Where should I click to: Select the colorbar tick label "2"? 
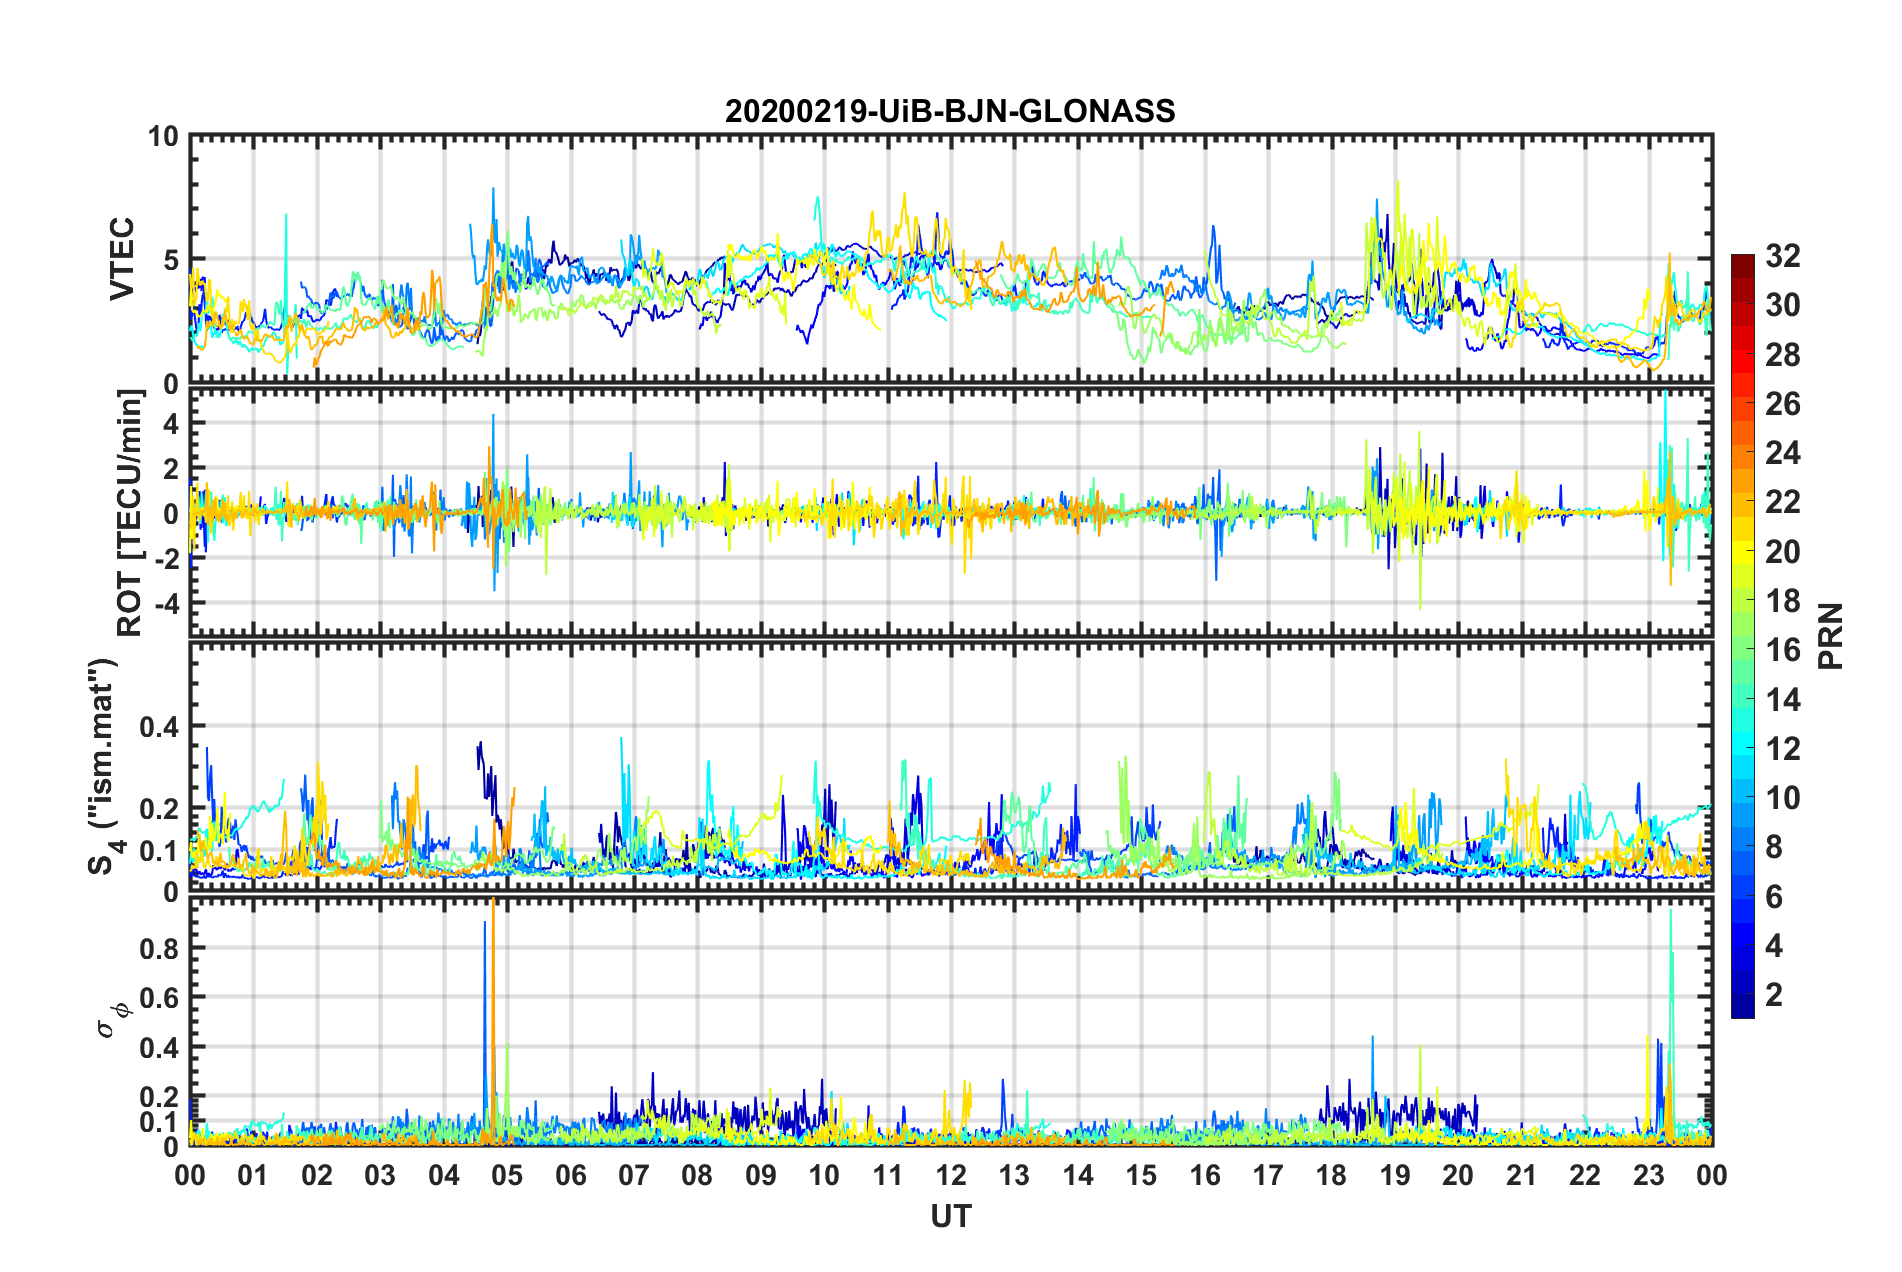click(x=1774, y=994)
